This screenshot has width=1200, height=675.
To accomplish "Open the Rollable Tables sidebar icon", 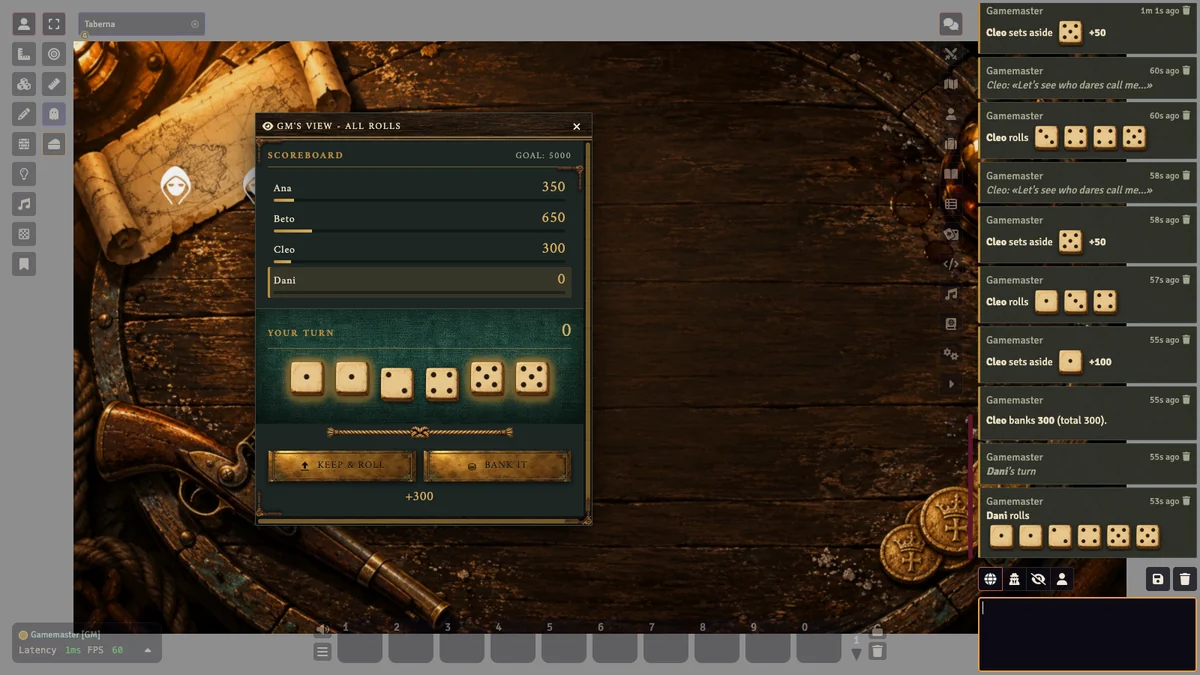I will 951,204.
